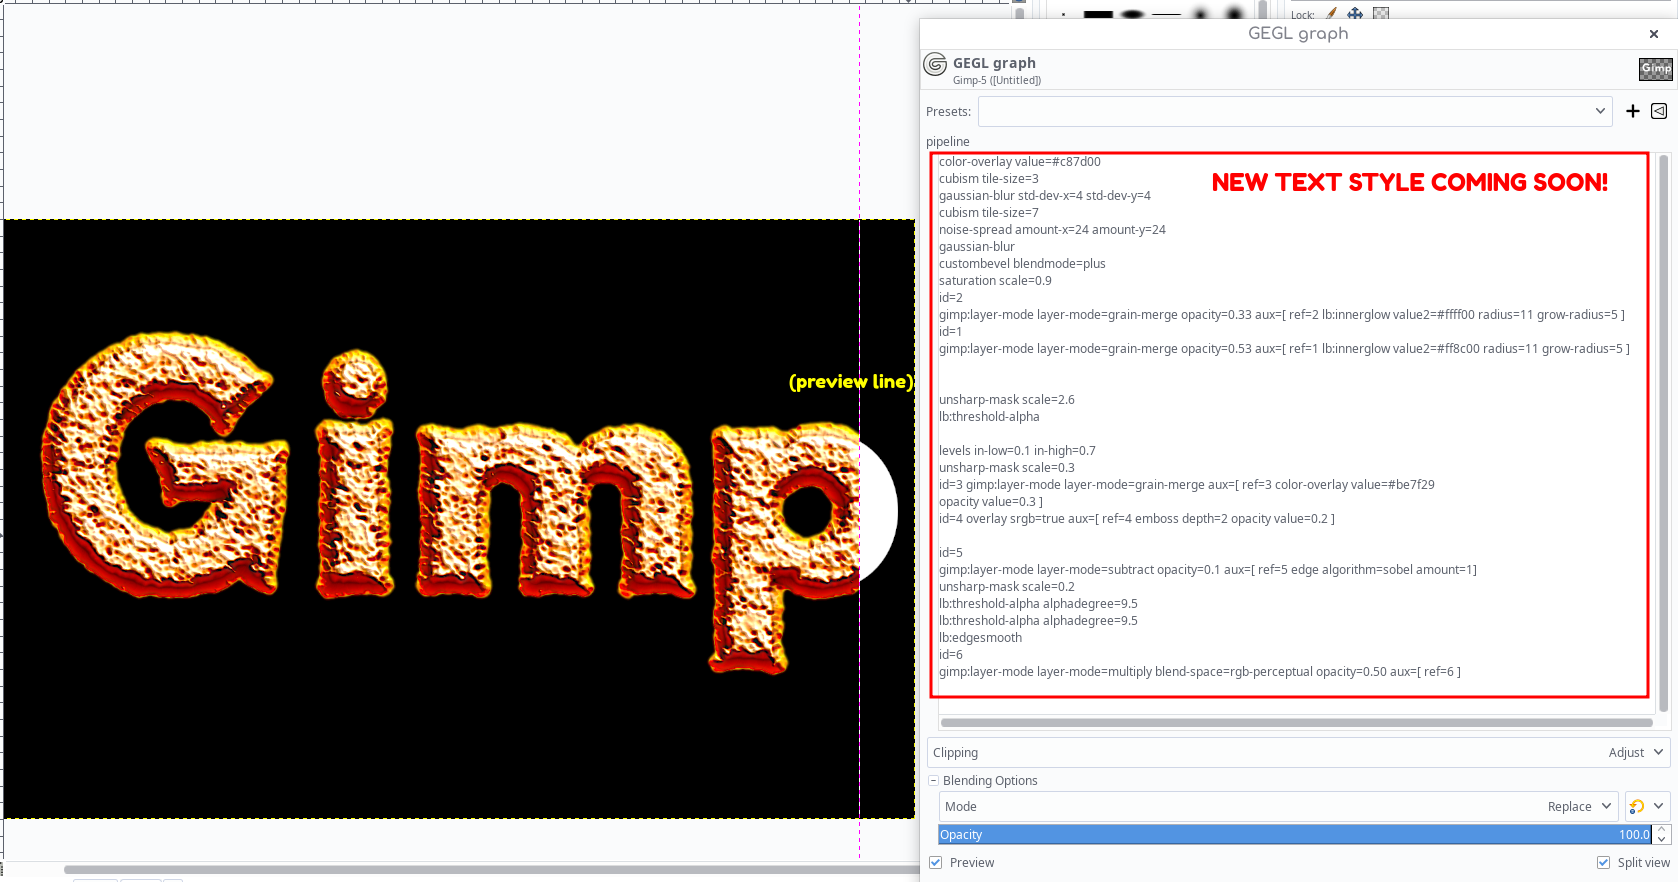Click the line 'opacity value=0.3 ]'
Image resolution: width=1678 pixels, height=882 pixels.
[991, 502]
